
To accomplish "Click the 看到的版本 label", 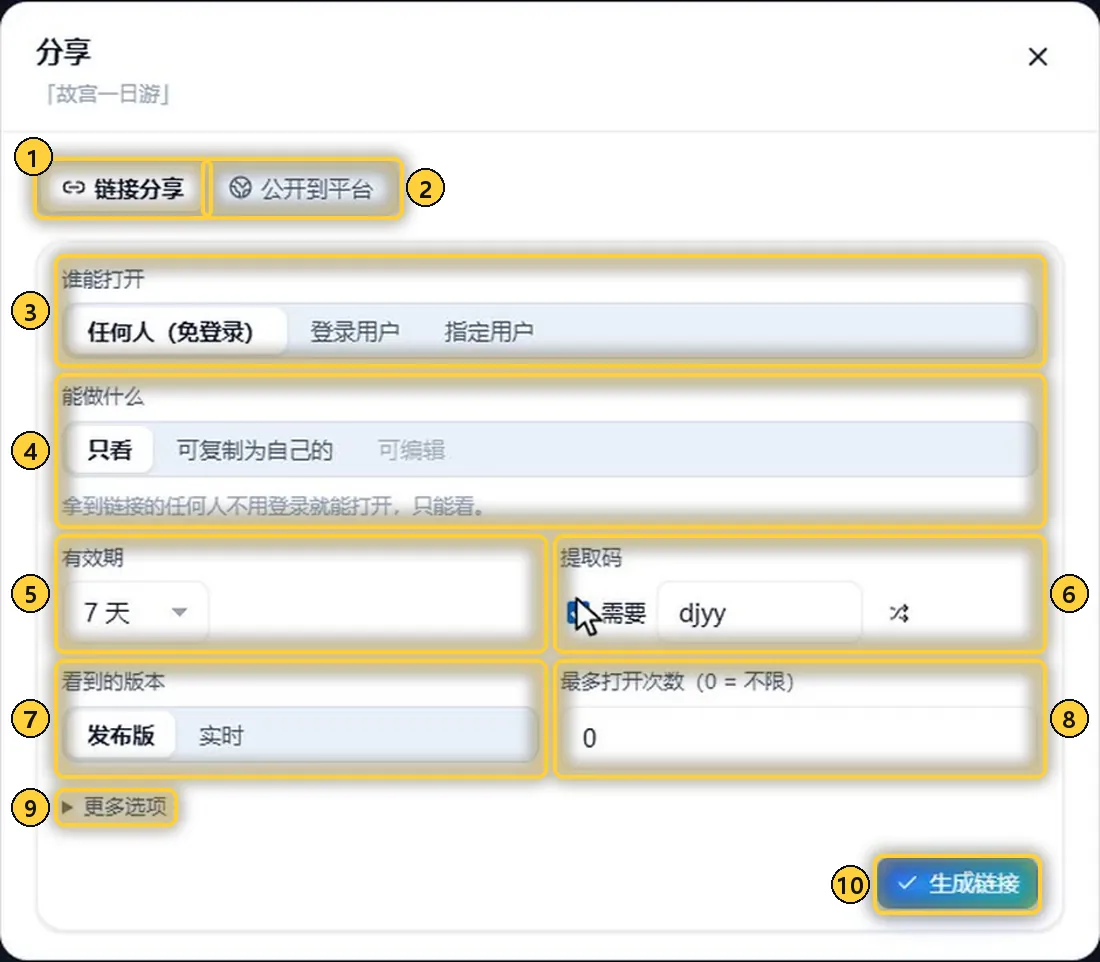I will 114,681.
